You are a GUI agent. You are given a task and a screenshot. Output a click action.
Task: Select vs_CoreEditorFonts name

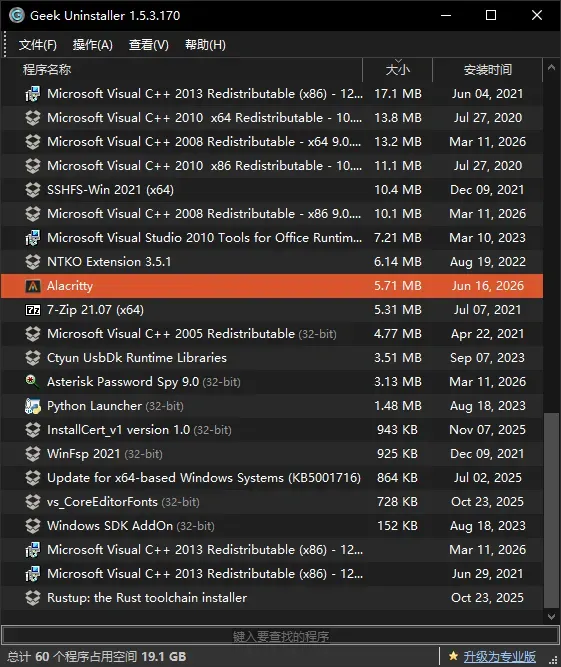click(x=102, y=502)
